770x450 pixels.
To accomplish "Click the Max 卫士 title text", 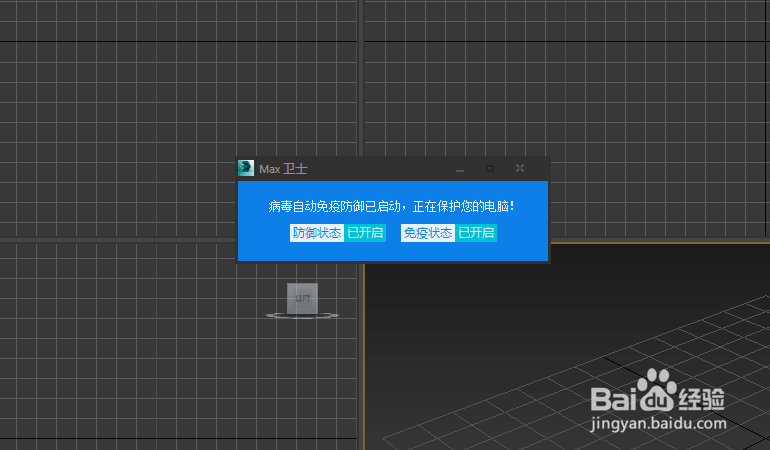I will pyautogui.click(x=283, y=169).
